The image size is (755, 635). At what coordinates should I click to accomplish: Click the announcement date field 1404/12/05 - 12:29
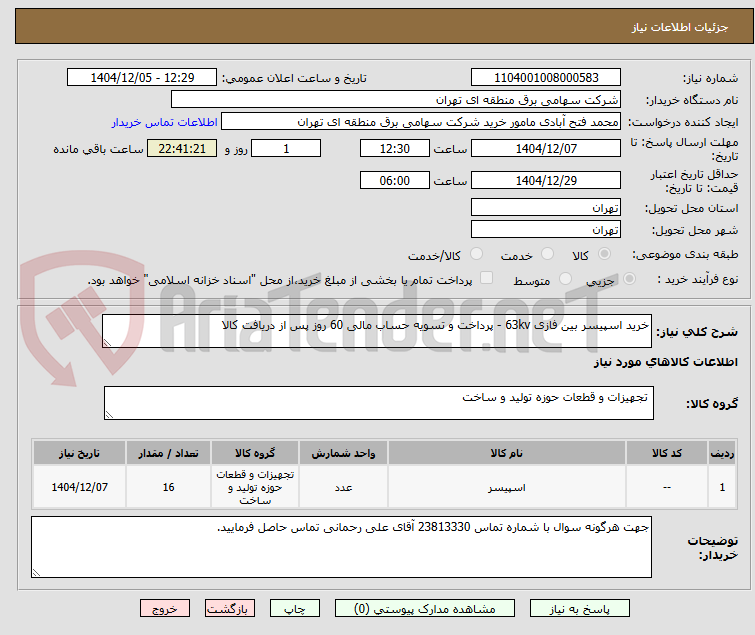142,78
